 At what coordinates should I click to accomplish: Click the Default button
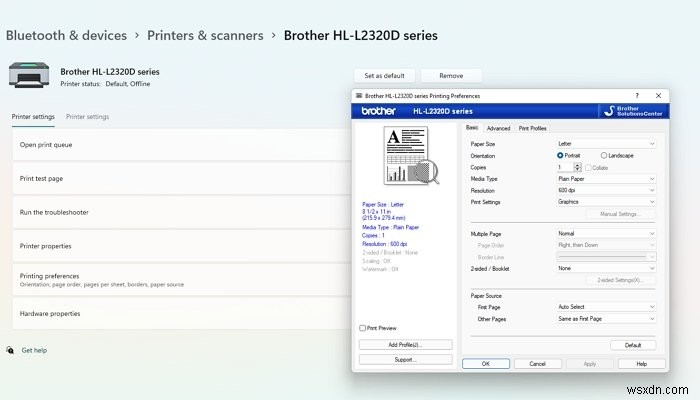coord(633,345)
